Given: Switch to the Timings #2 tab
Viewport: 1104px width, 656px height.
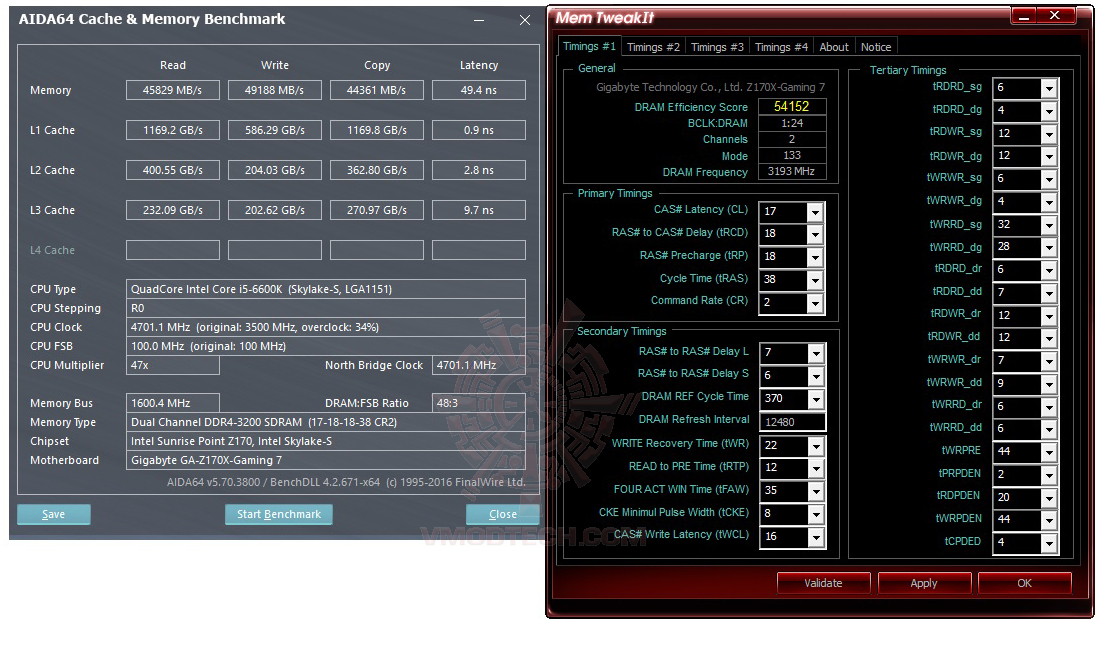Looking at the screenshot, I should [653, 47].
